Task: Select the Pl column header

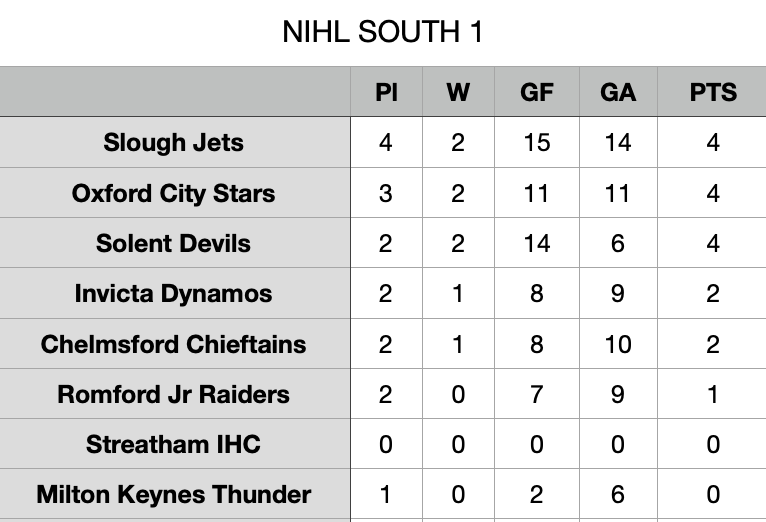Action: 386,93
